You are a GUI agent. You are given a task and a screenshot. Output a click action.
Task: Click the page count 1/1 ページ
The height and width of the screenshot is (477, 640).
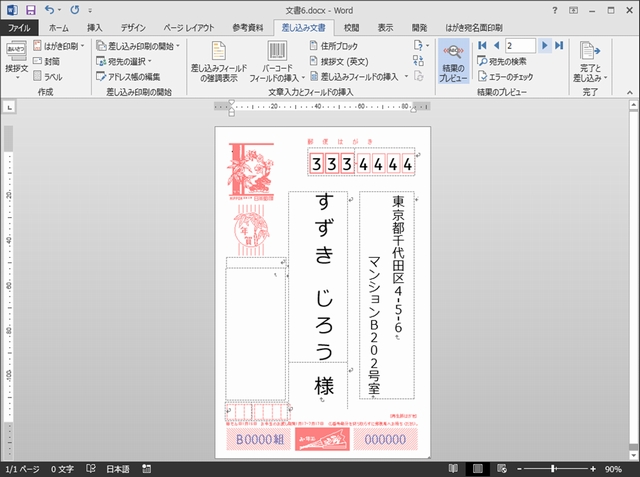[x=22, y=469]
